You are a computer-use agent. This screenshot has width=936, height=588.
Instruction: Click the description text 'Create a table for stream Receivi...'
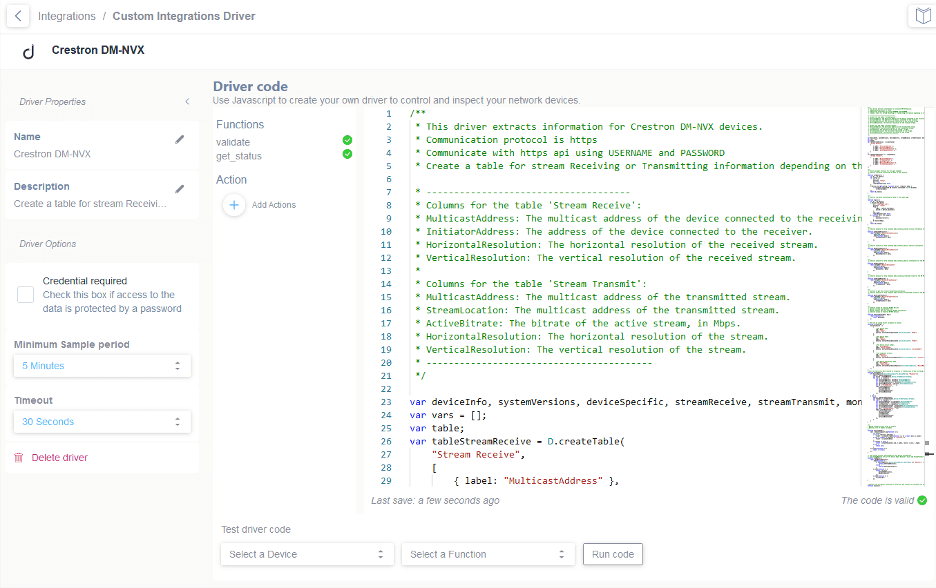90,204
